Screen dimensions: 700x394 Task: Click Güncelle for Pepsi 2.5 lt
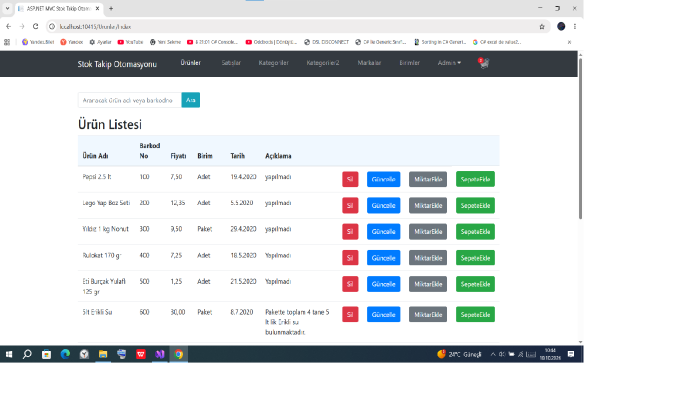pyautogui.click(x=383, y=179)
